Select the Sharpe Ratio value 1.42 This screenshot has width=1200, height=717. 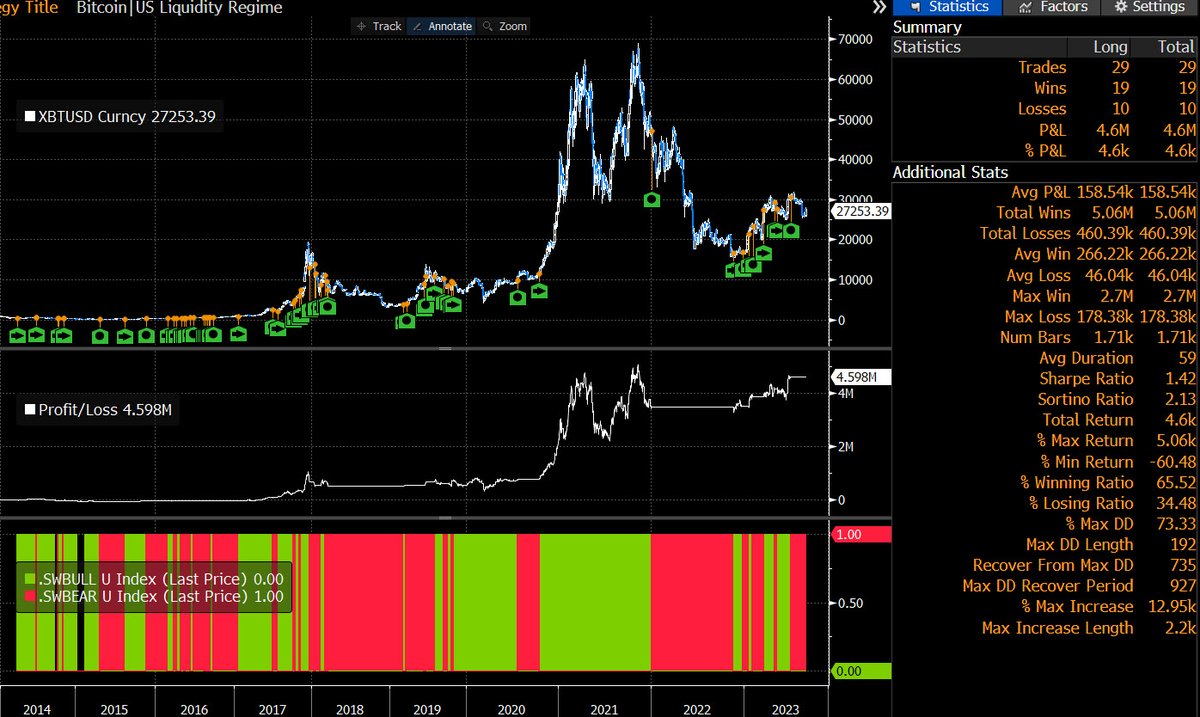(1180, 379)
